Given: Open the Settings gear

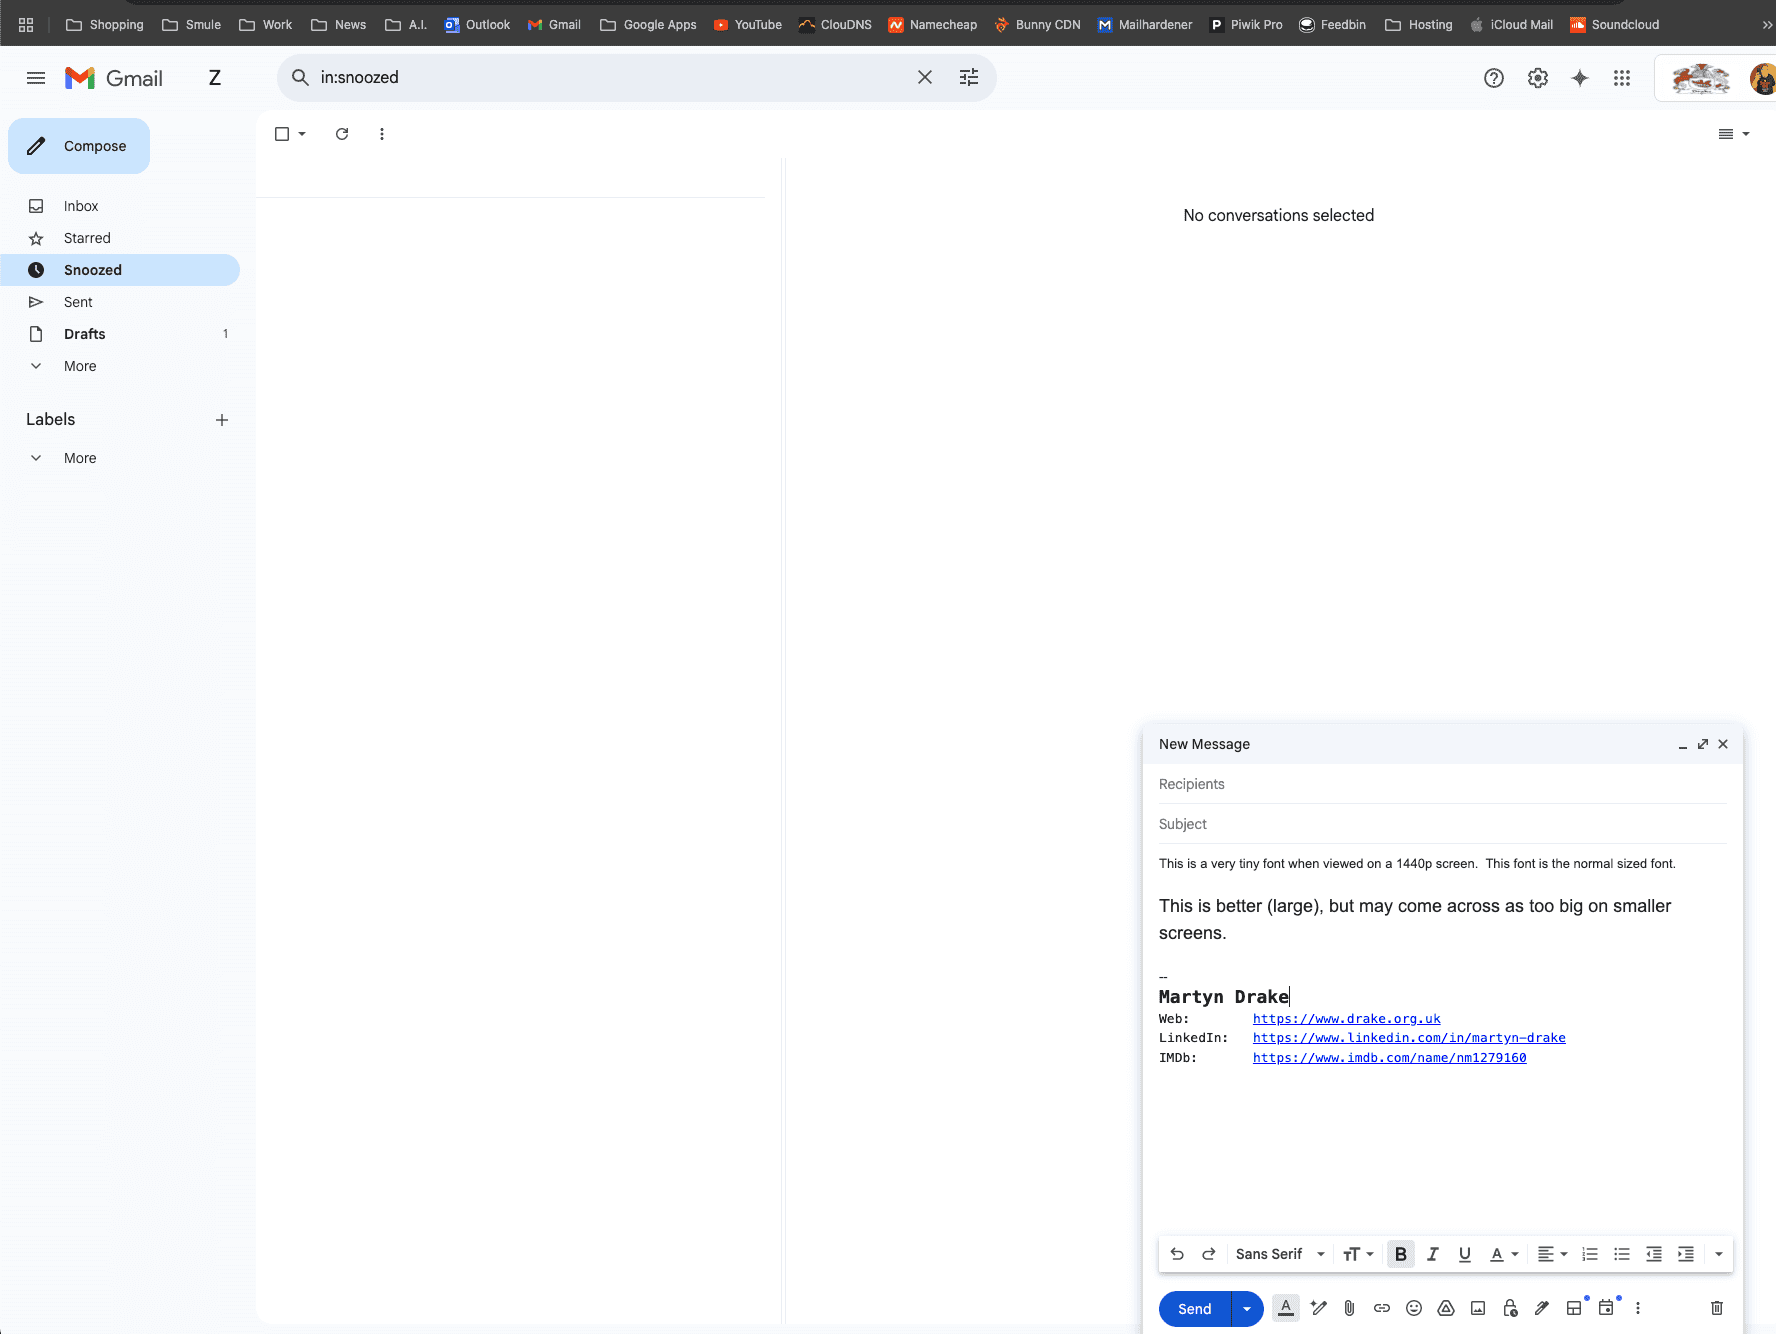Looking at the screenshot, I should 1538,78.
